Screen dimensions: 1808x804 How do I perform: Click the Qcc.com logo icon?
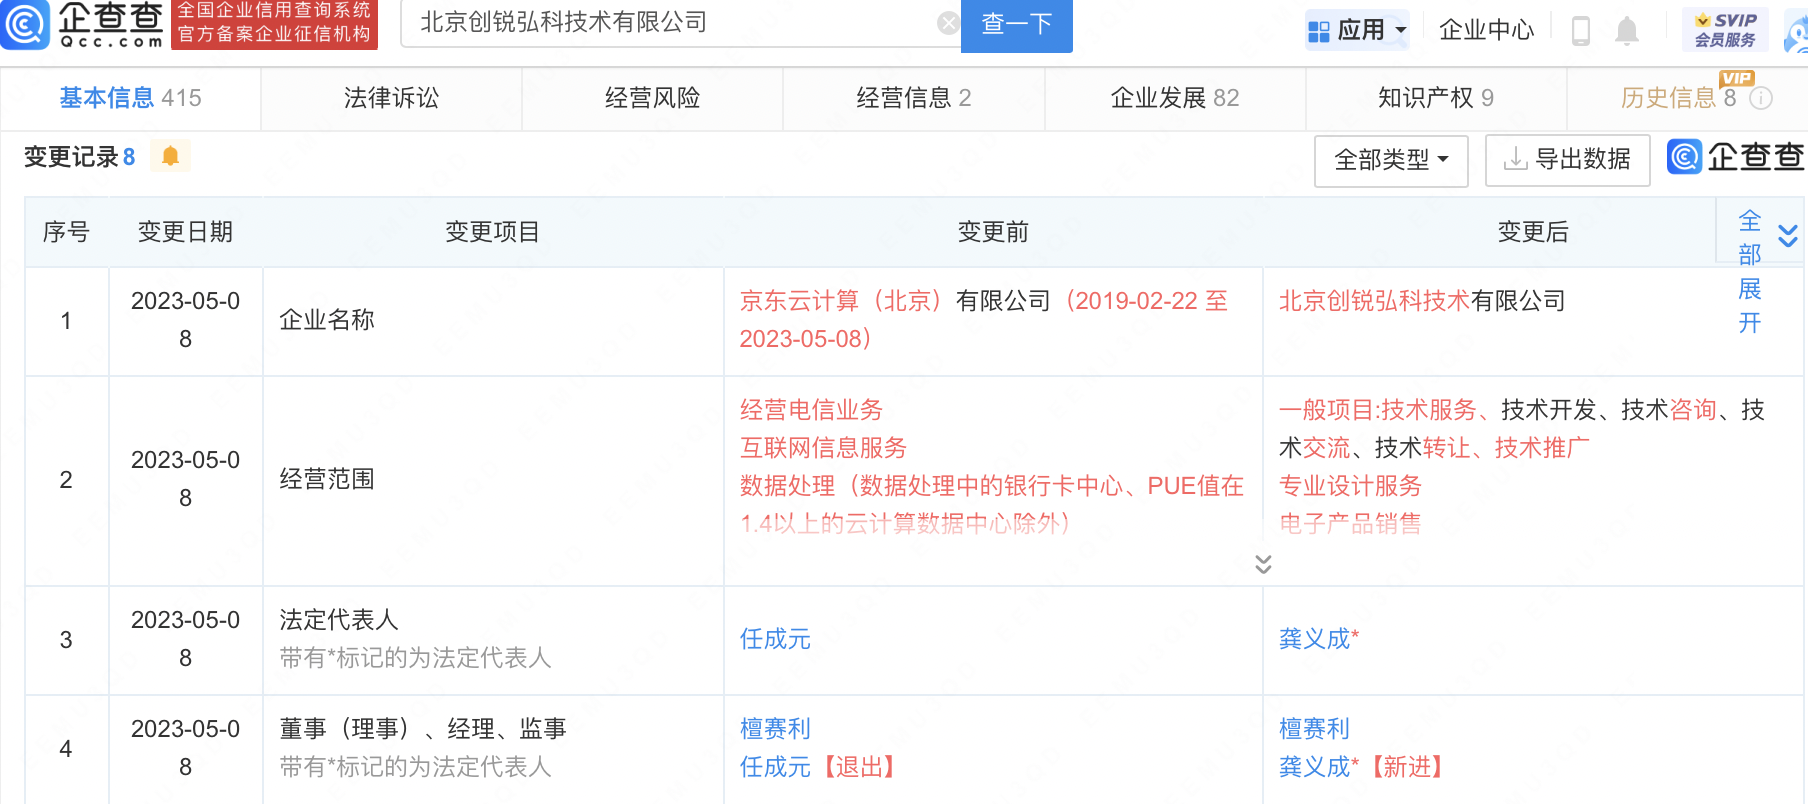point(25,24)
